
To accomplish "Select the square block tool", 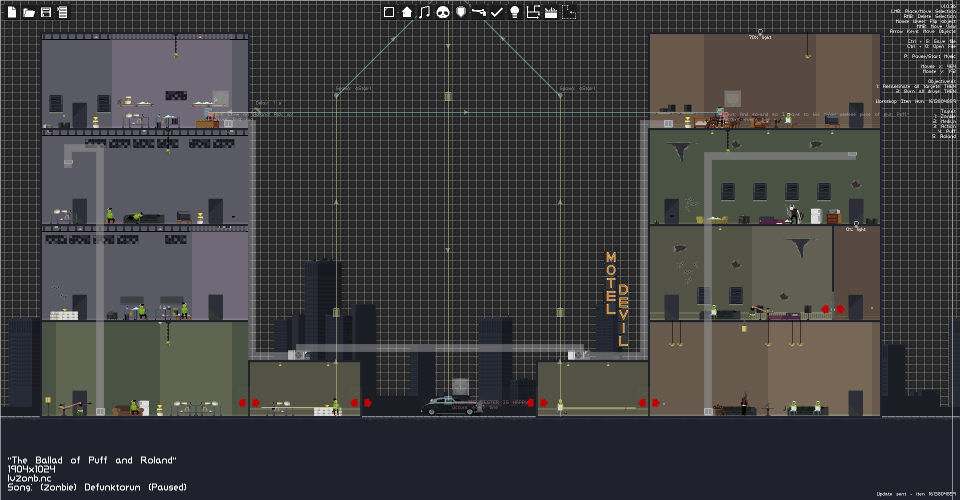I will click(389, 12).
